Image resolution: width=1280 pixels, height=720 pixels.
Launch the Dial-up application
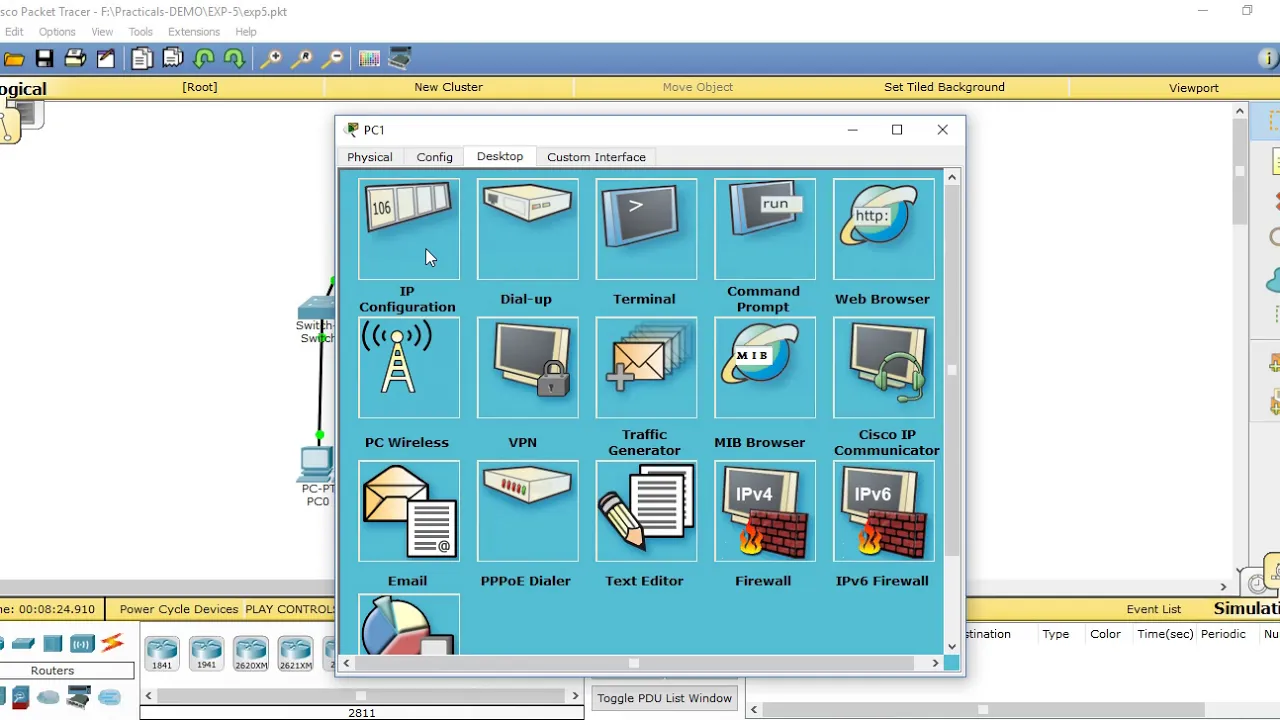pos(528,229)
